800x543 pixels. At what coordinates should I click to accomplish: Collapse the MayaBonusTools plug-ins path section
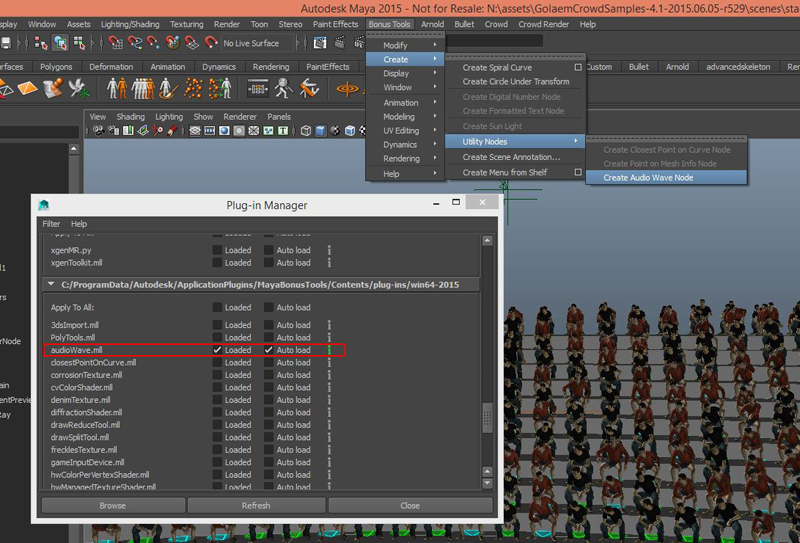(51, 286)
